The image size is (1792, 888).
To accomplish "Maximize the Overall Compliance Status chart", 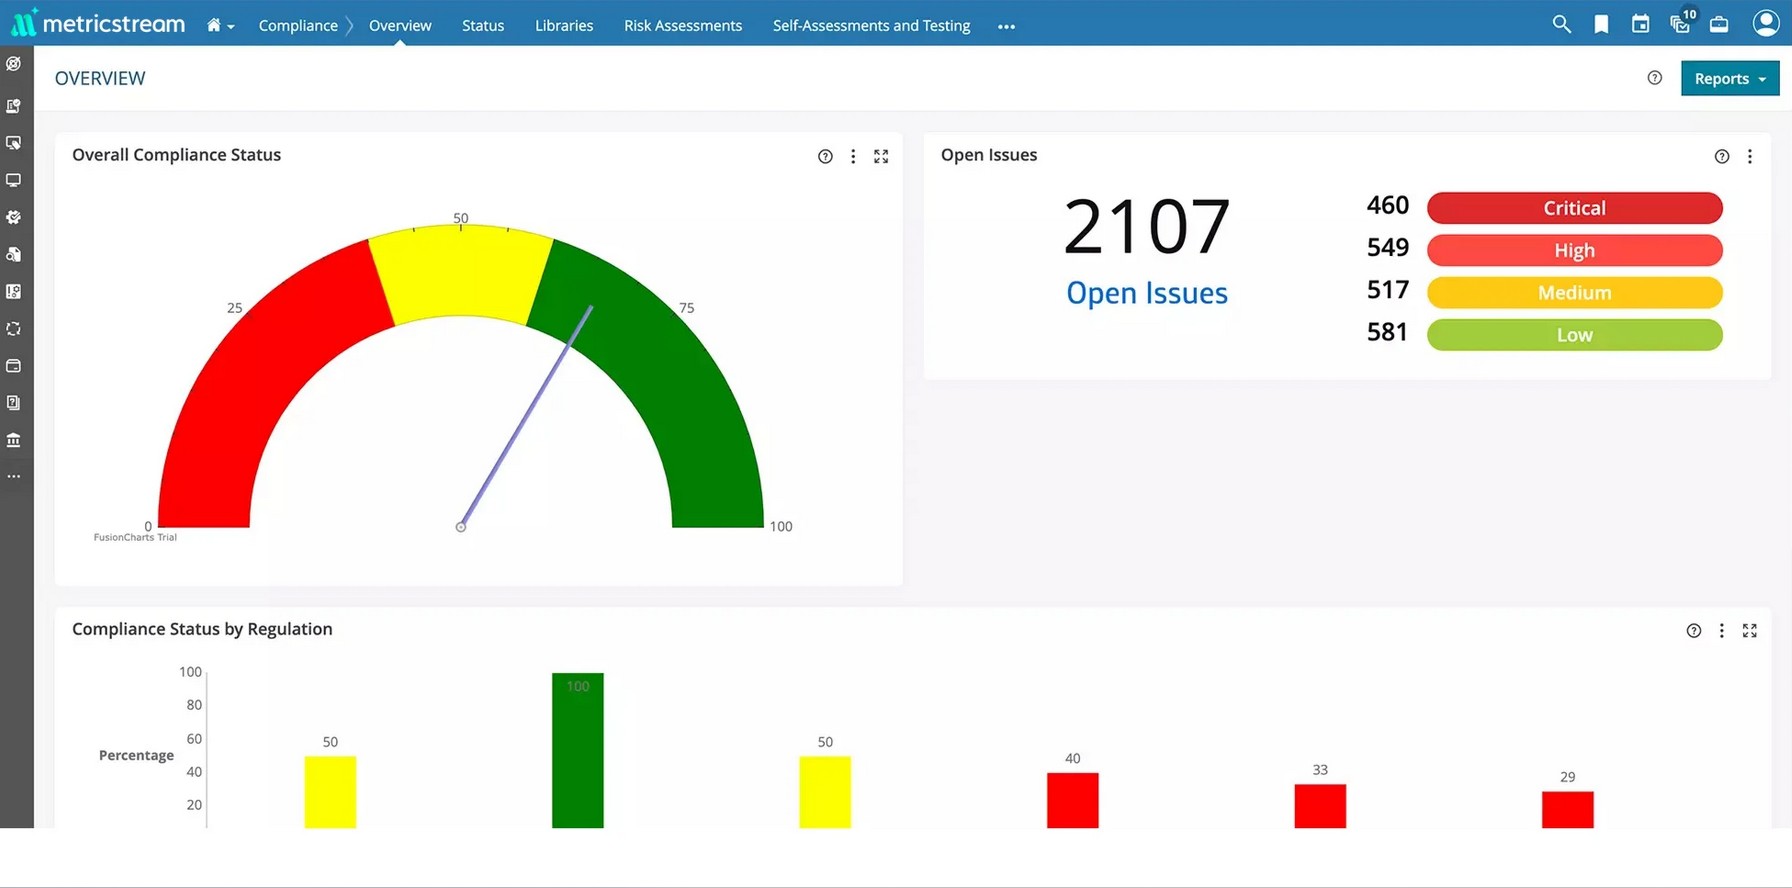I will tap(881, 156).
